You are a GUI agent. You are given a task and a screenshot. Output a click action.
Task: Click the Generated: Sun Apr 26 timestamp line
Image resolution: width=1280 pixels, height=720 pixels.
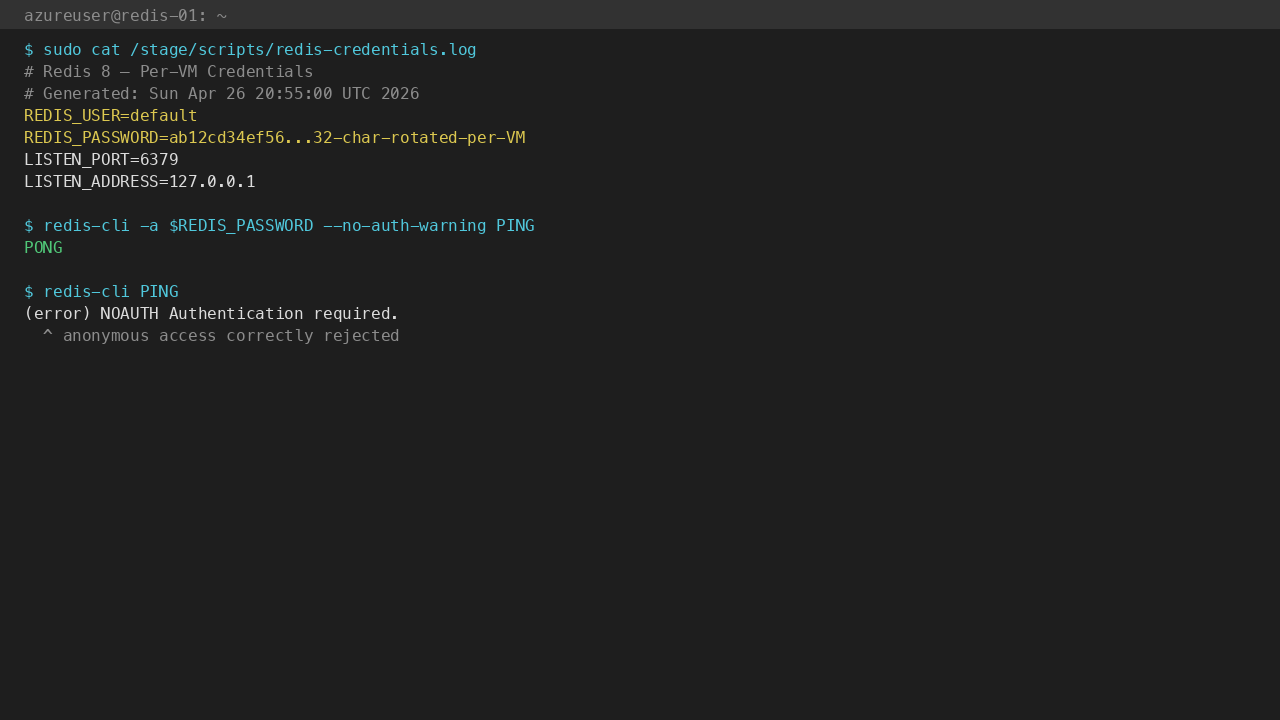pyautogui.click(x=221, y=94)
